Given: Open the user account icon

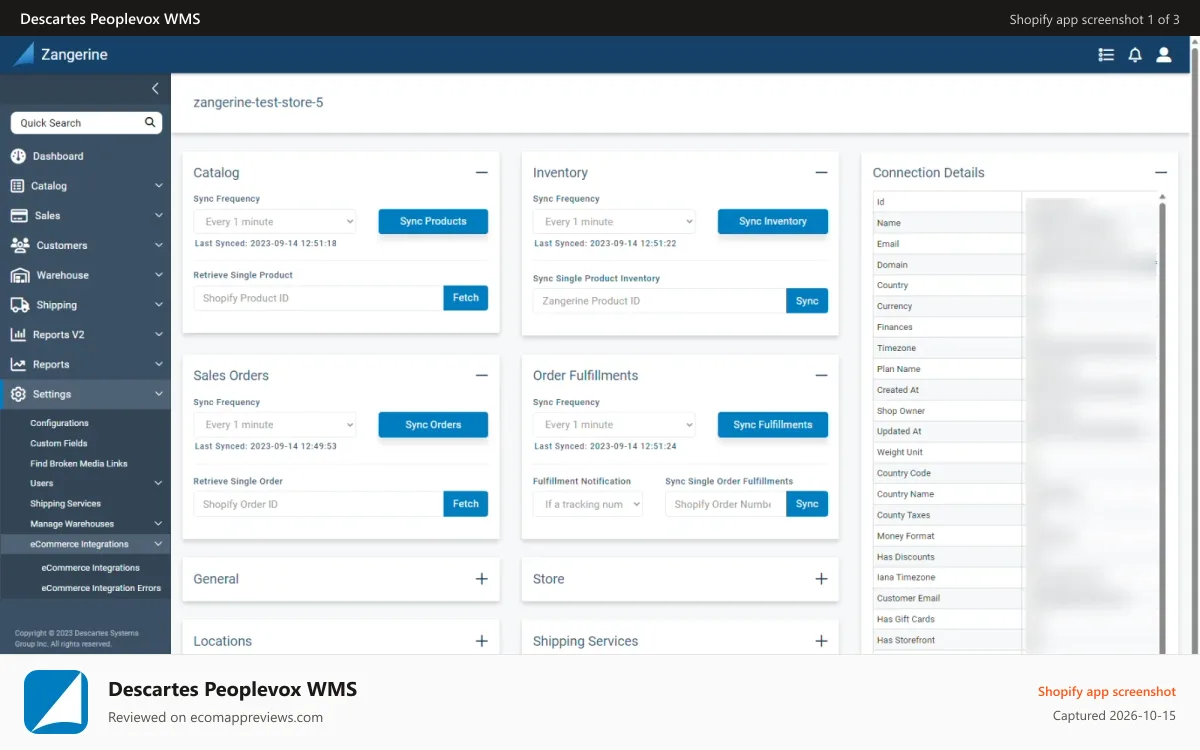Looking at the screenshot, I should [1164, 55].
